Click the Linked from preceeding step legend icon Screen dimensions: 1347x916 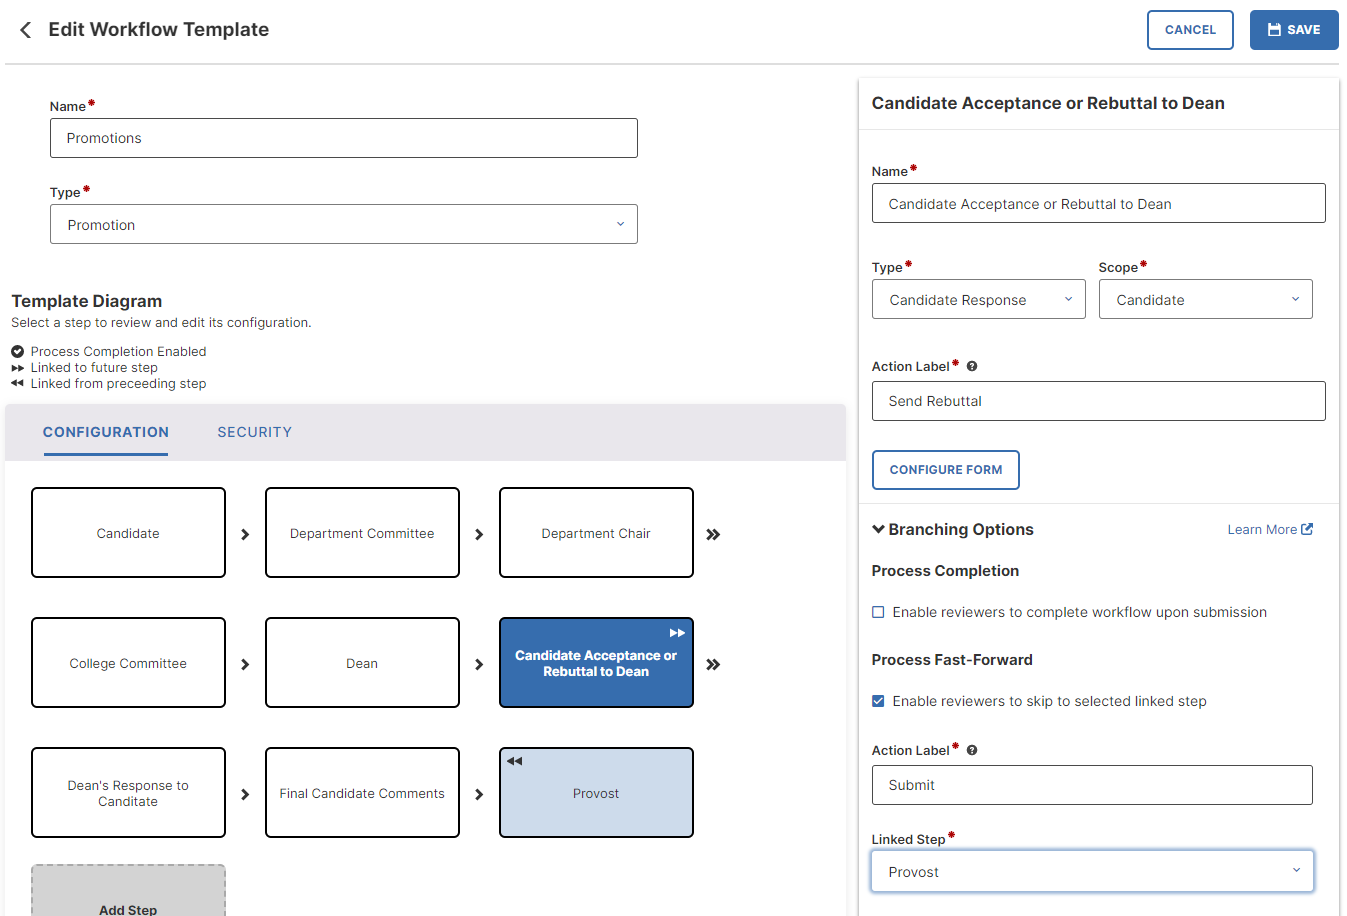point(18,383)
